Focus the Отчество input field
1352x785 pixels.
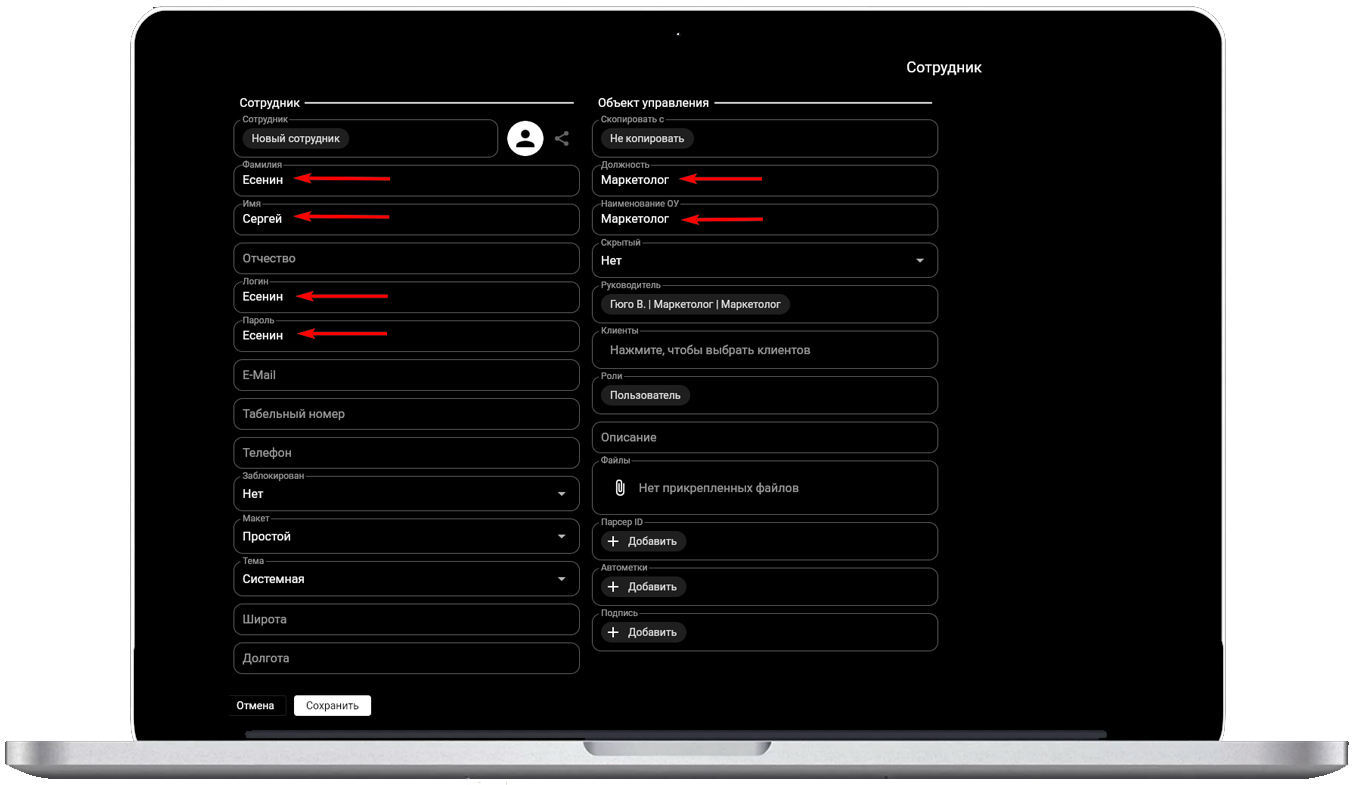[x=406, y=258]
